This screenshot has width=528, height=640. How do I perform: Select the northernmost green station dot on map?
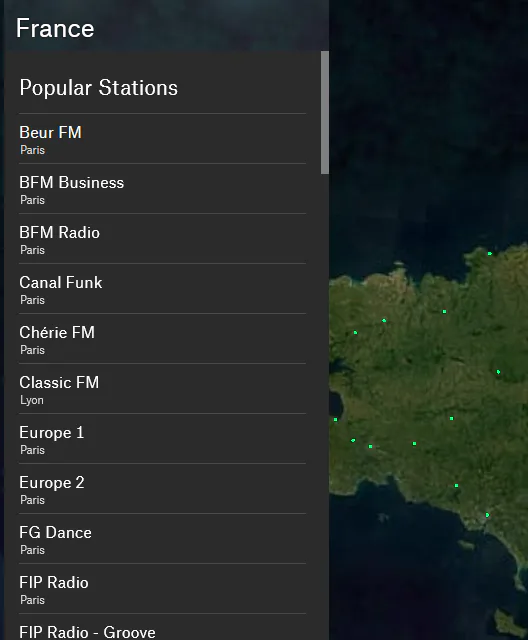[x=490, y=253]
